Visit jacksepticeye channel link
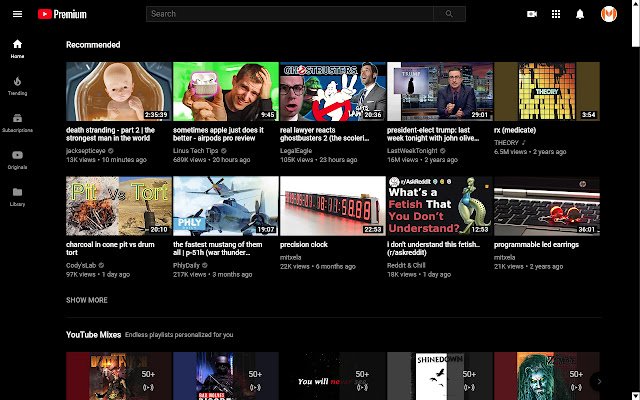The height and width of the screenshot is (400, 640). (x=86, y=151)
